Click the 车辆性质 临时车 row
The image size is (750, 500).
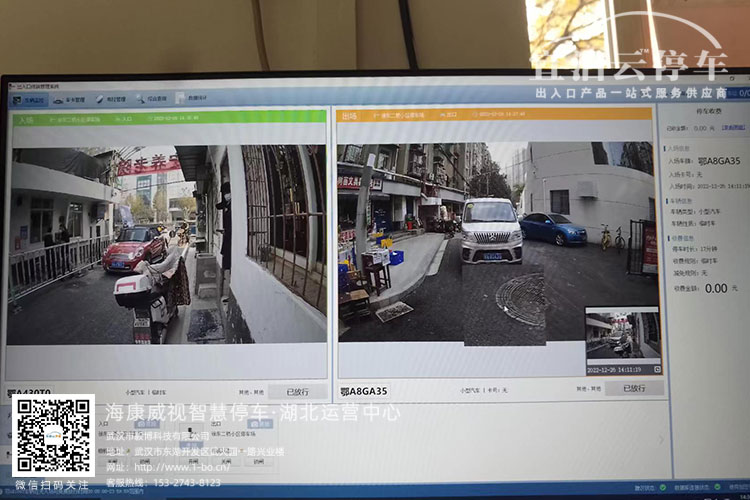point(694,223)
